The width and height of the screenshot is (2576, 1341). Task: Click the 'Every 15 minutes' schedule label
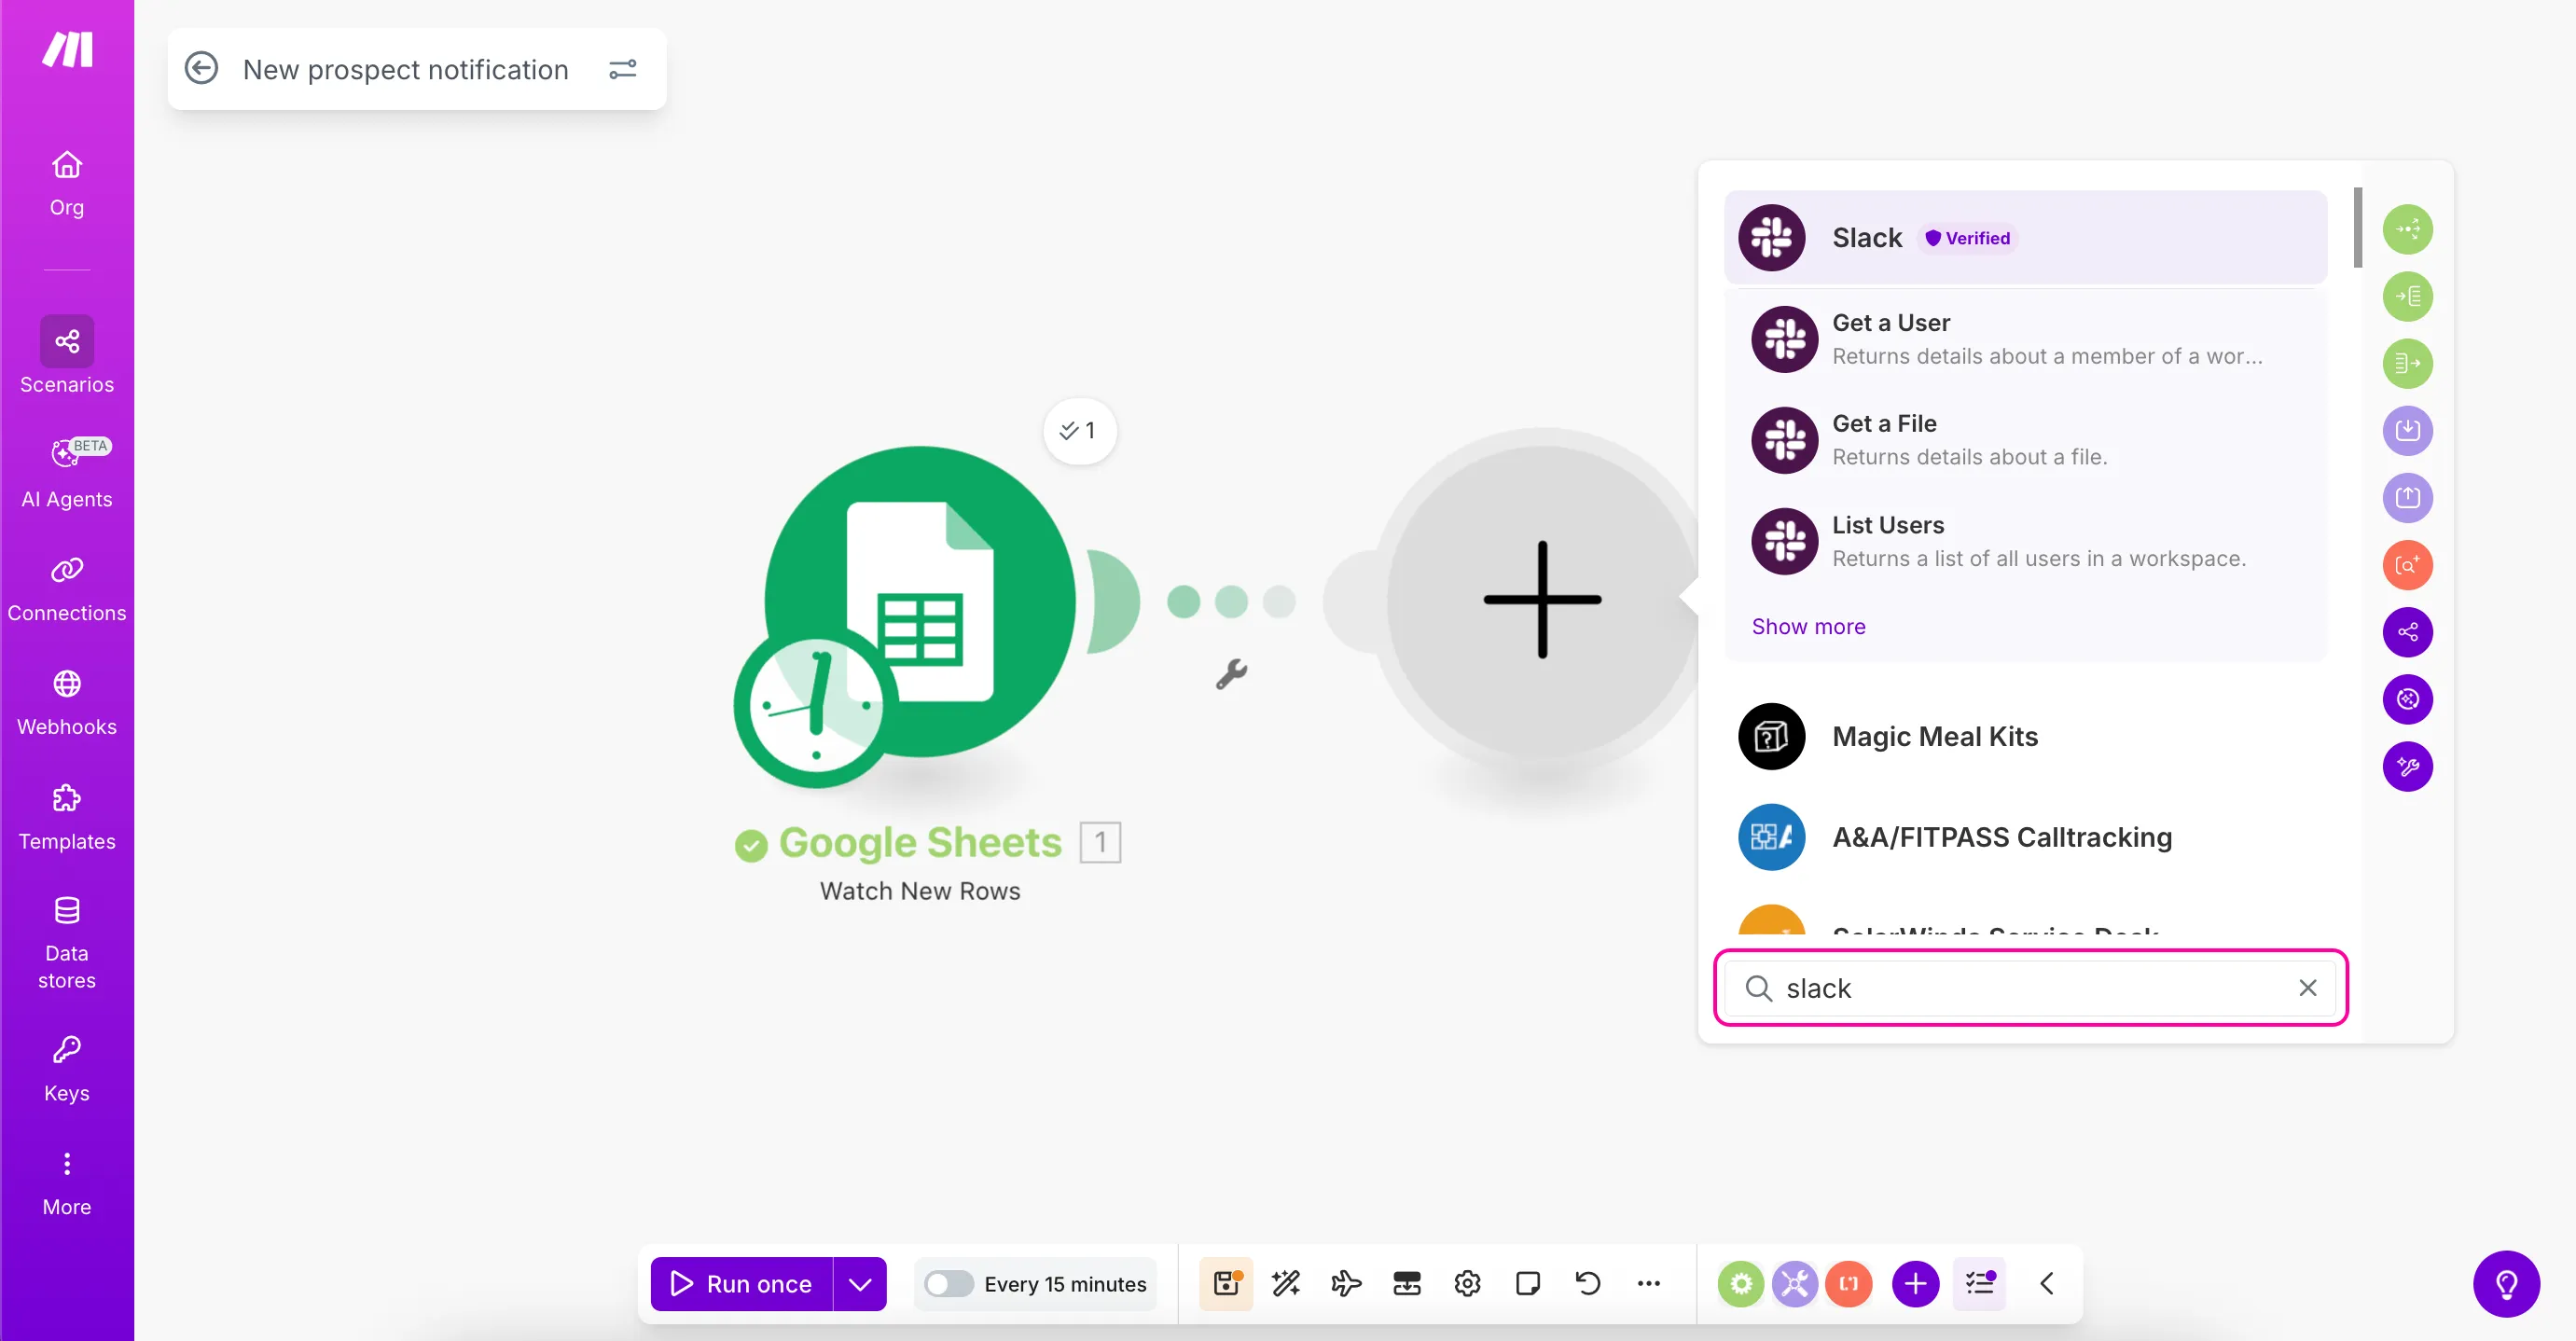pos(1065,1284)
